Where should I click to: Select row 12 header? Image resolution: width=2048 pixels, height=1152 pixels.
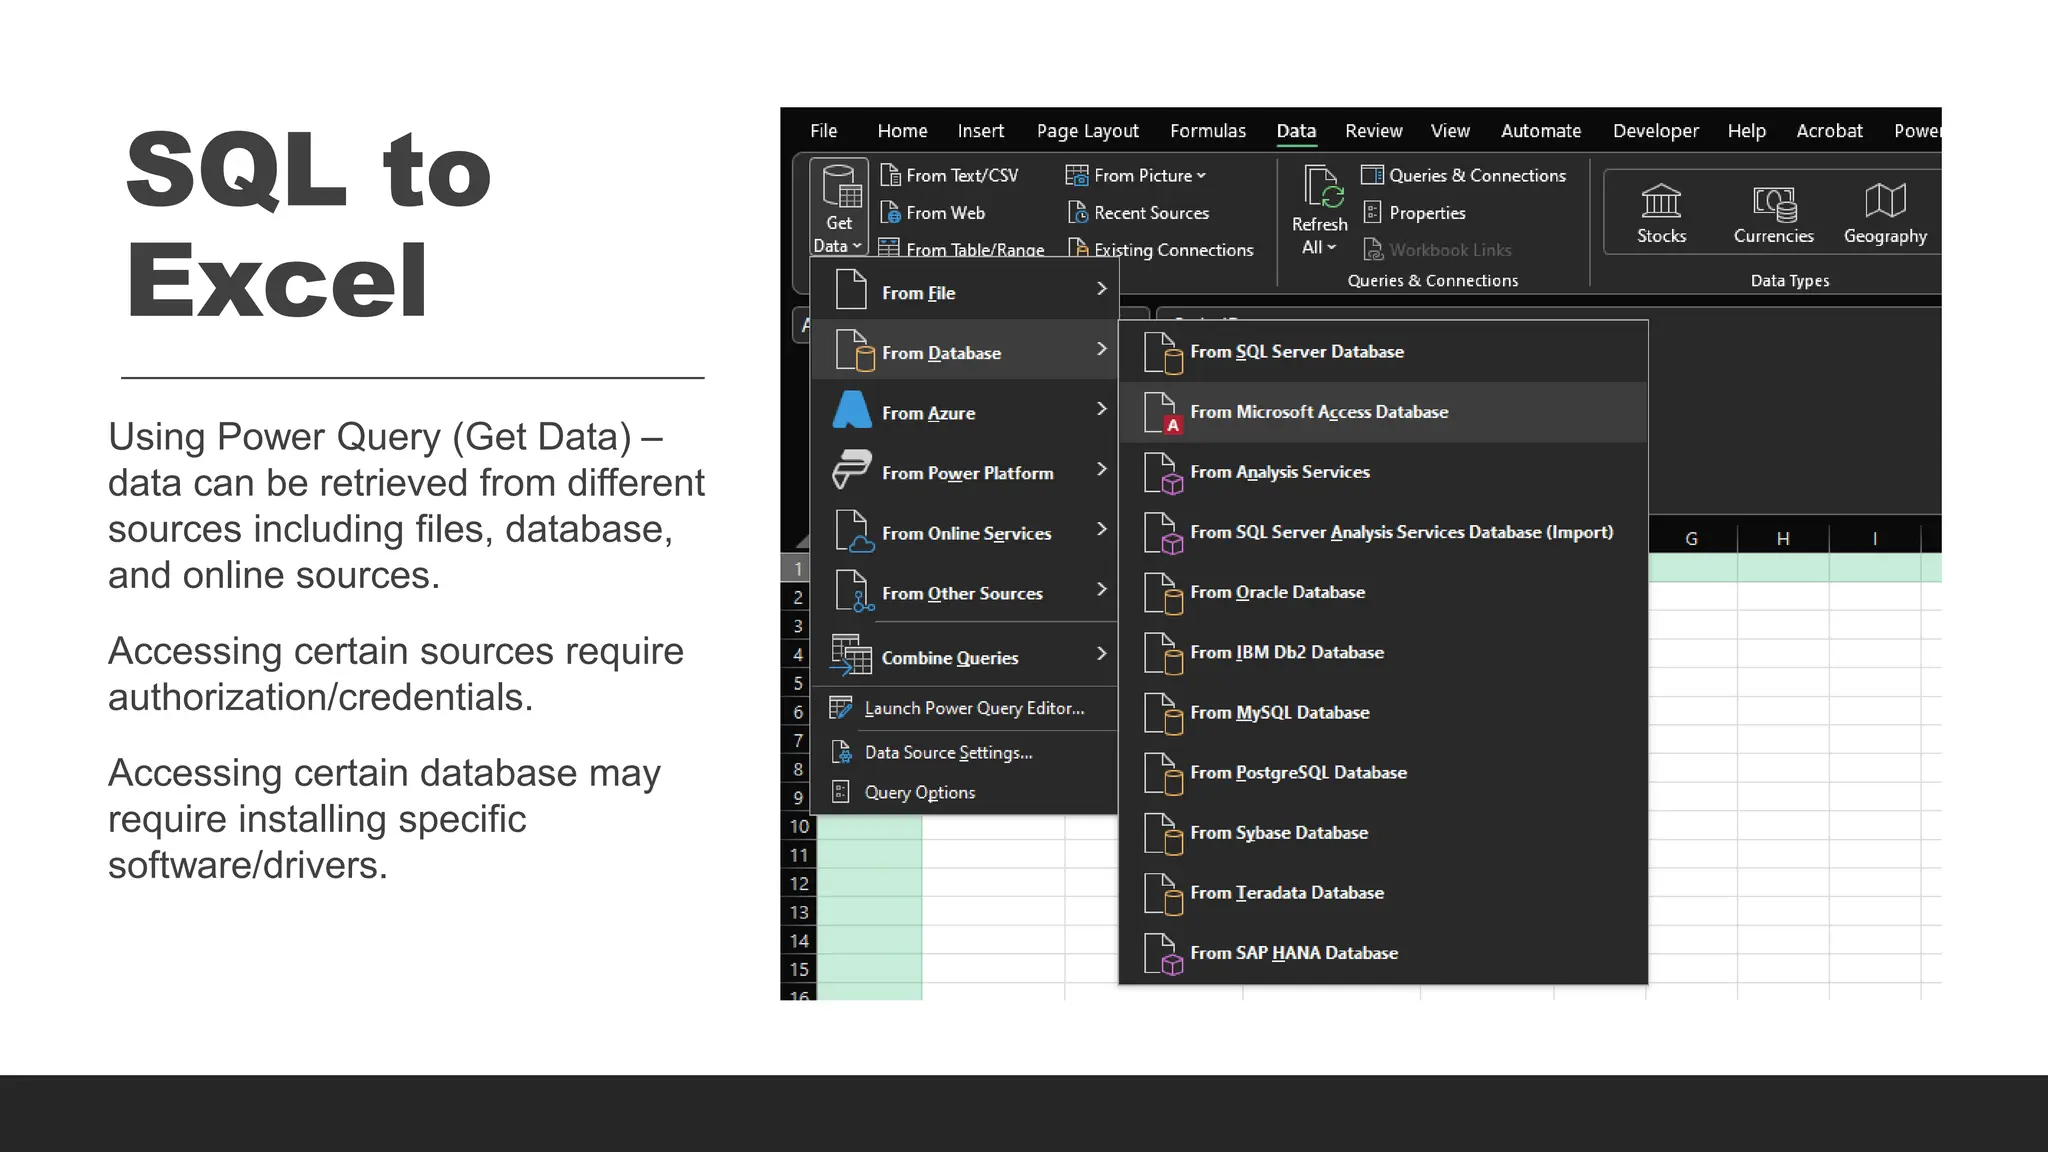tap(798, 883)
